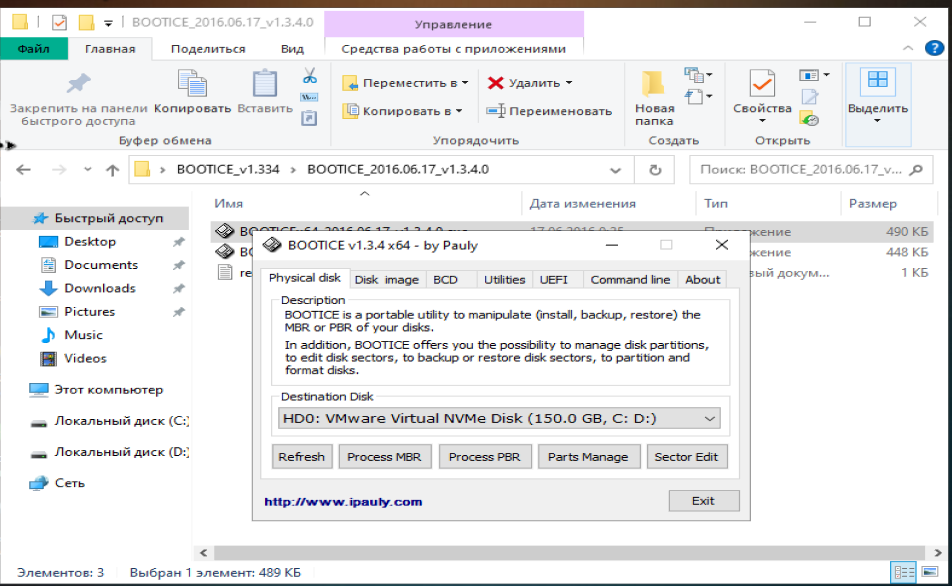Open recent locations dropdown arrow
The height and width of the screenshot is (586, 952).
click(x=87, y=170)
